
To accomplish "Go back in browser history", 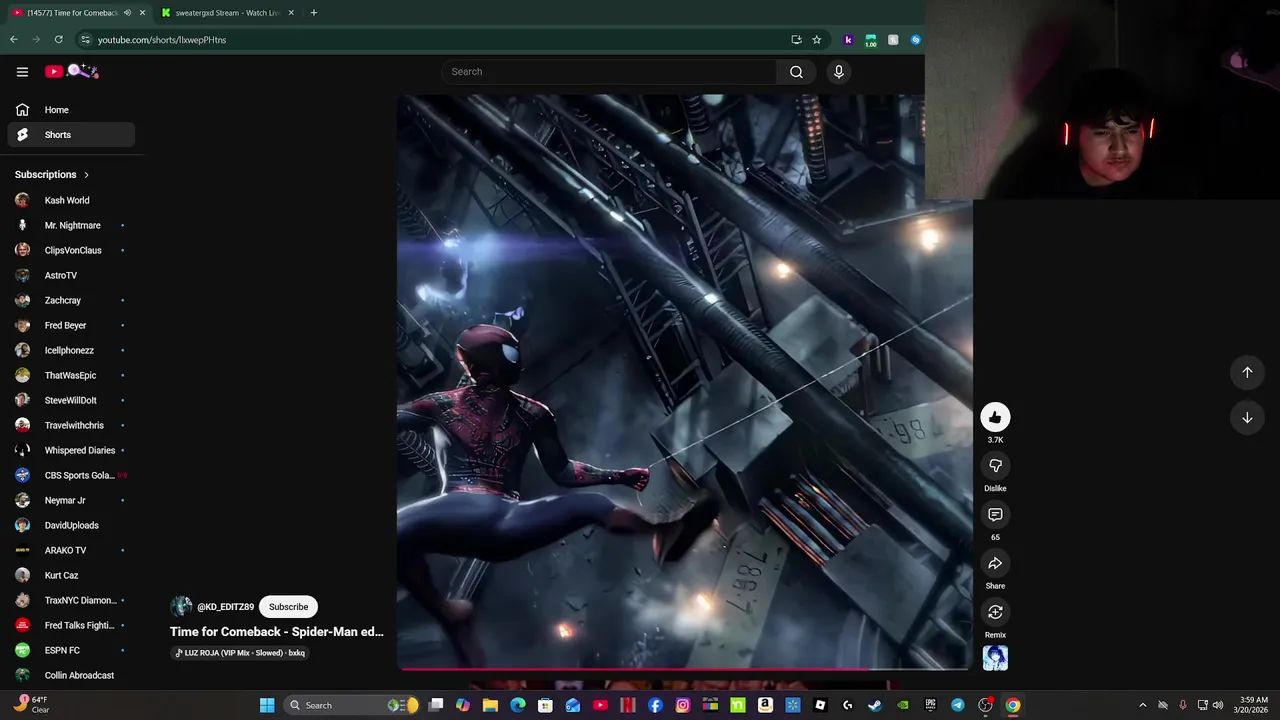I will (14, 40).
